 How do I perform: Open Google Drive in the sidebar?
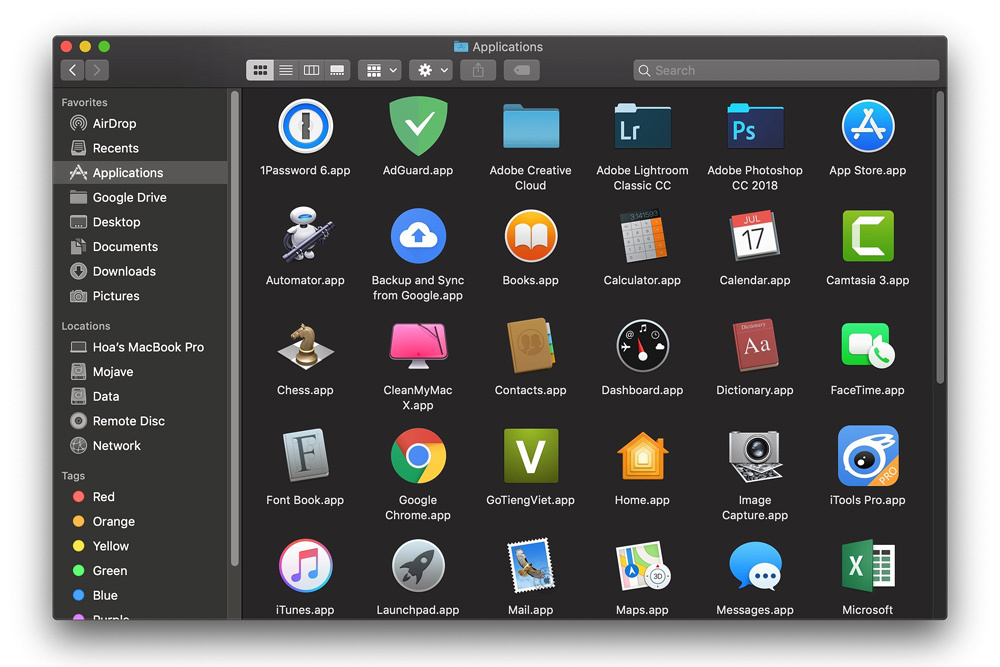(x=140, y=198)
